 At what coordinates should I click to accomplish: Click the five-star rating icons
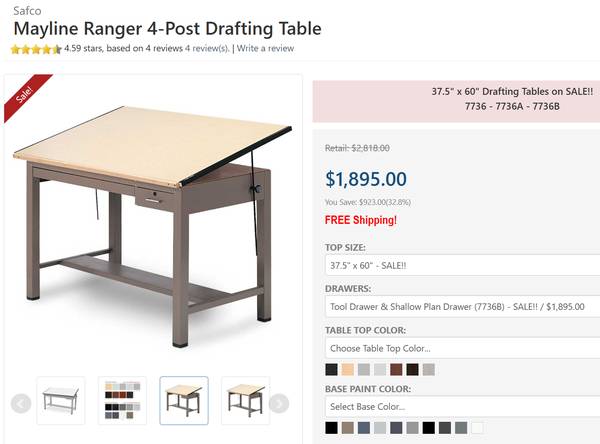click(35, 48)
